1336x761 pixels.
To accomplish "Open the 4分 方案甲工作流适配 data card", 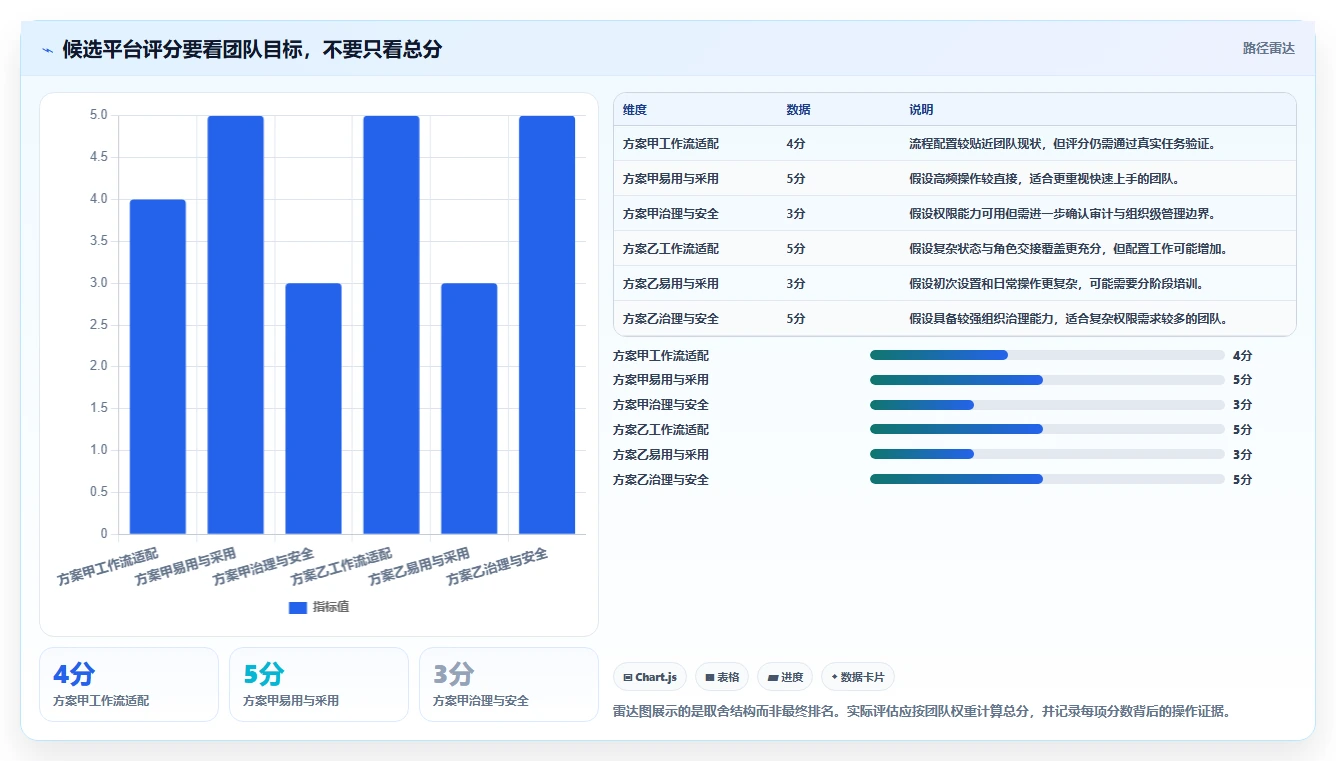I will (129, 684).
